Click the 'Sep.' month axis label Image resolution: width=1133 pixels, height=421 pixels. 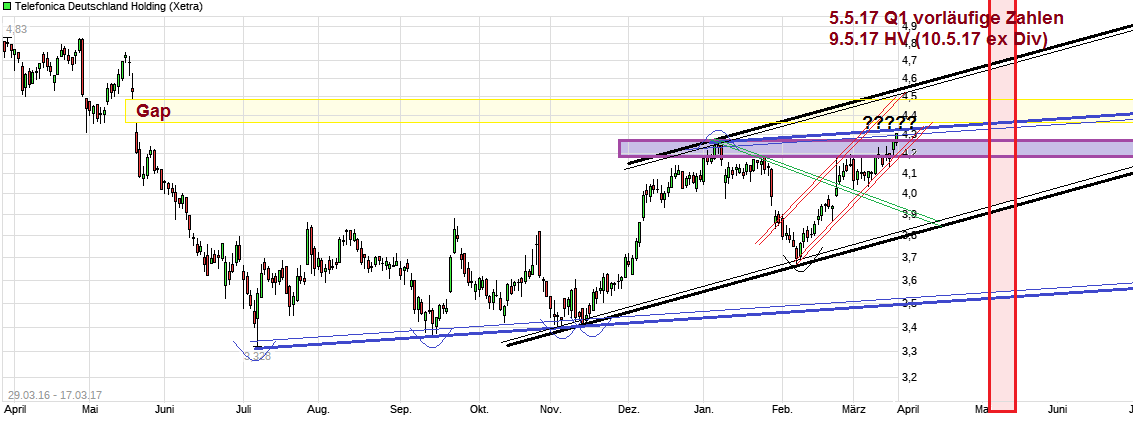[x=400, y=409]
